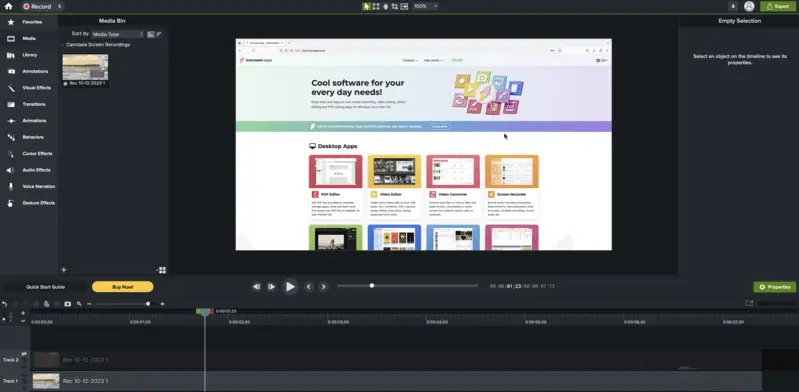
Task: Click the plus icon to import media
Action: click(64, 270)
